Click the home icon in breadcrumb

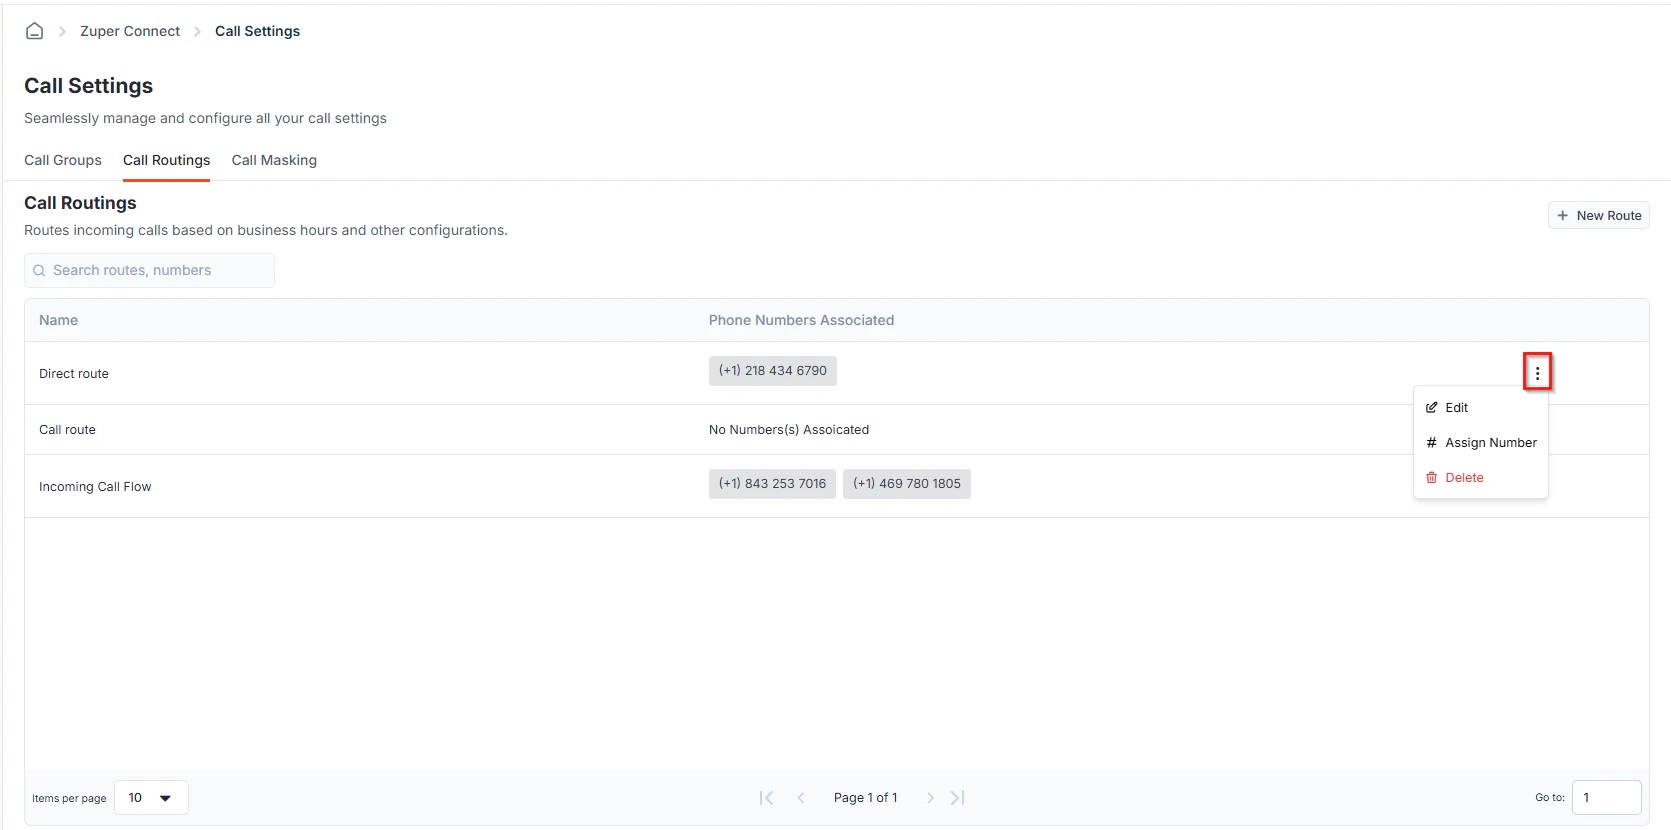[34, 31]
